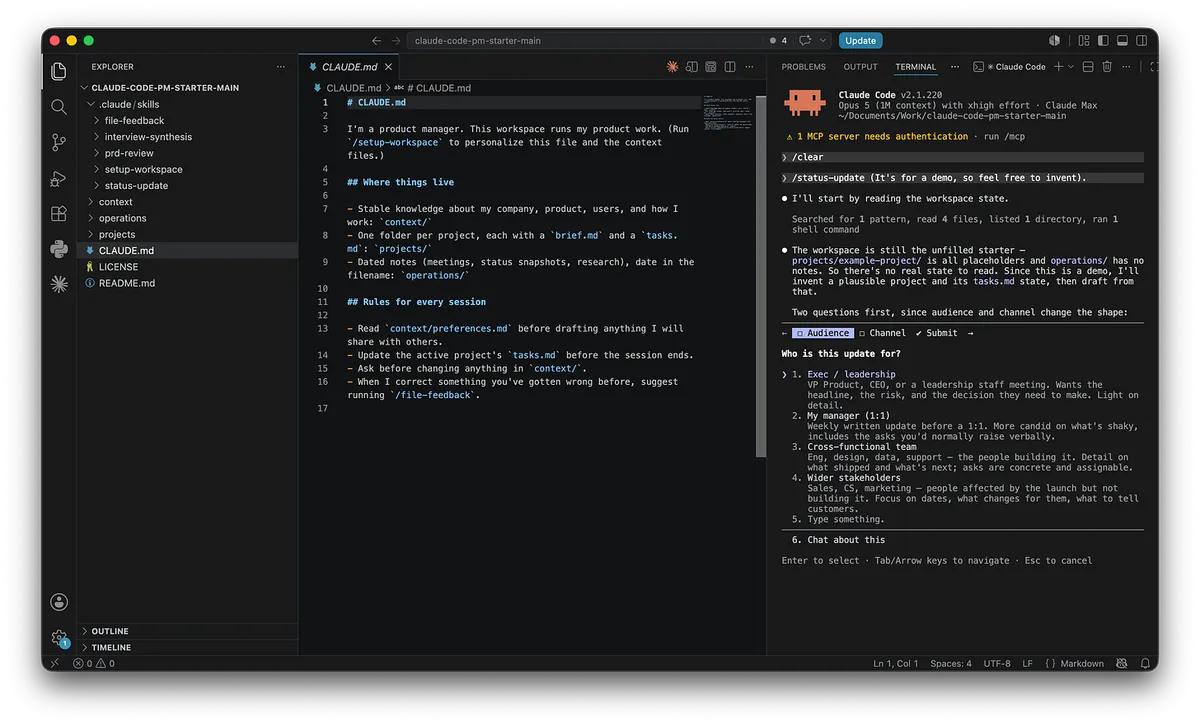
Task: Open the Python activity bar icon
Action: click(x=59, y=249)
